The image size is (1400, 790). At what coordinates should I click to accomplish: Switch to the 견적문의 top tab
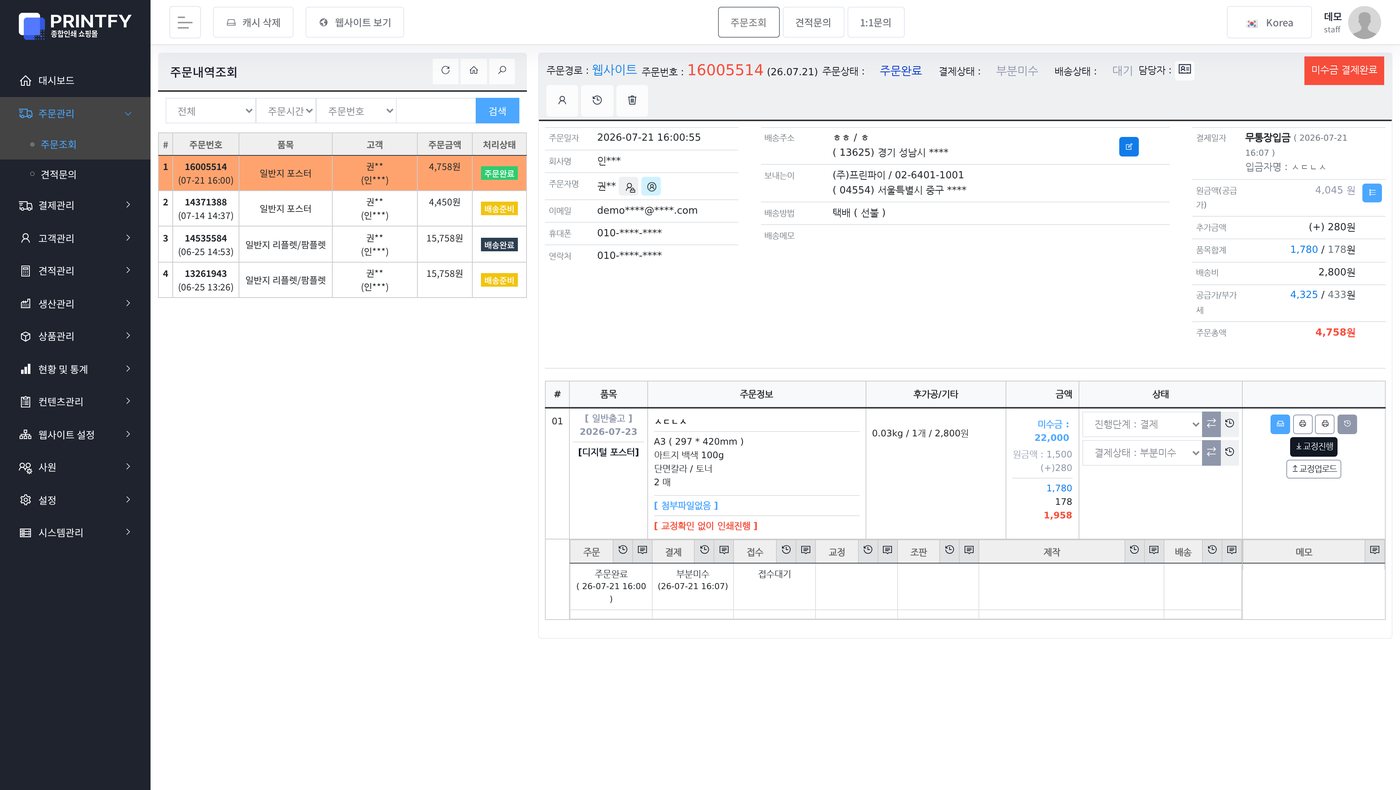[813, 22]
